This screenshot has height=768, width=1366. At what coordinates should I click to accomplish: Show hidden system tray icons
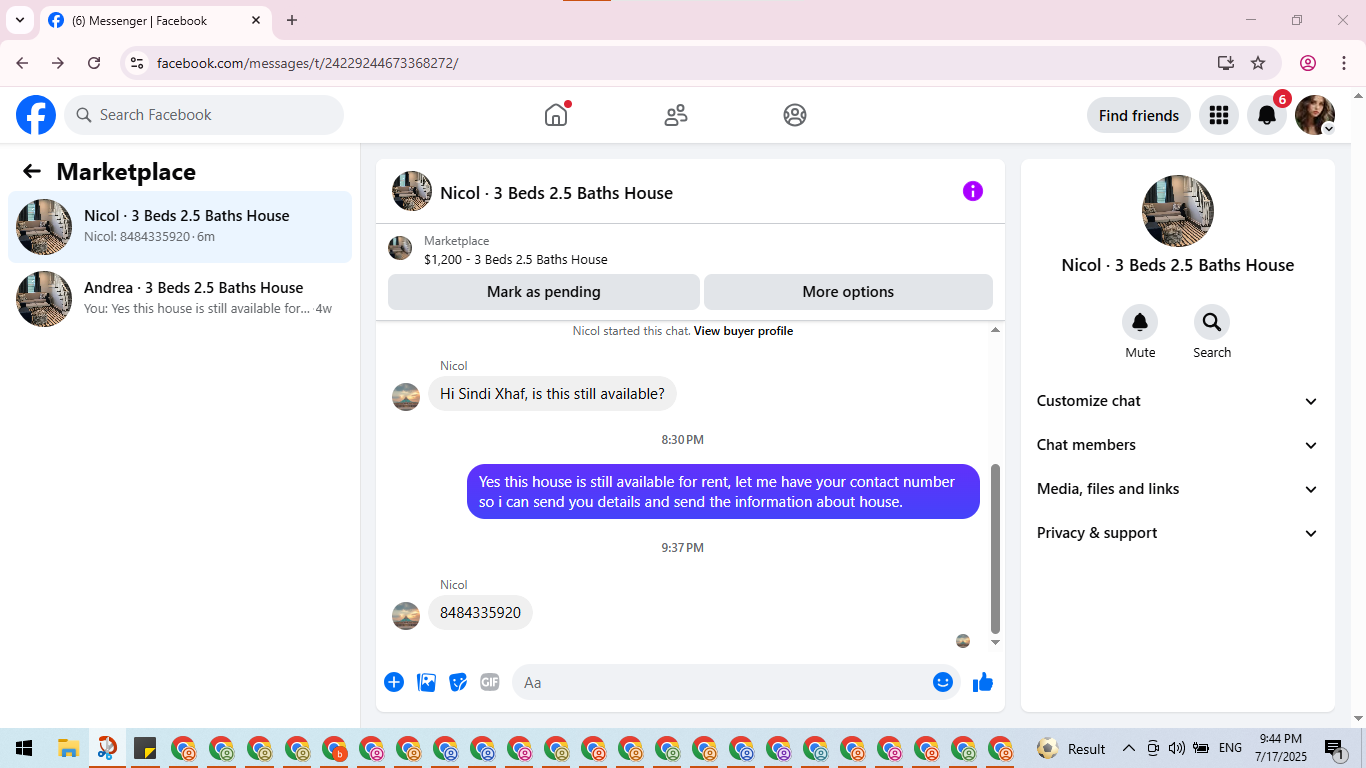click(x=1129, y=748)
